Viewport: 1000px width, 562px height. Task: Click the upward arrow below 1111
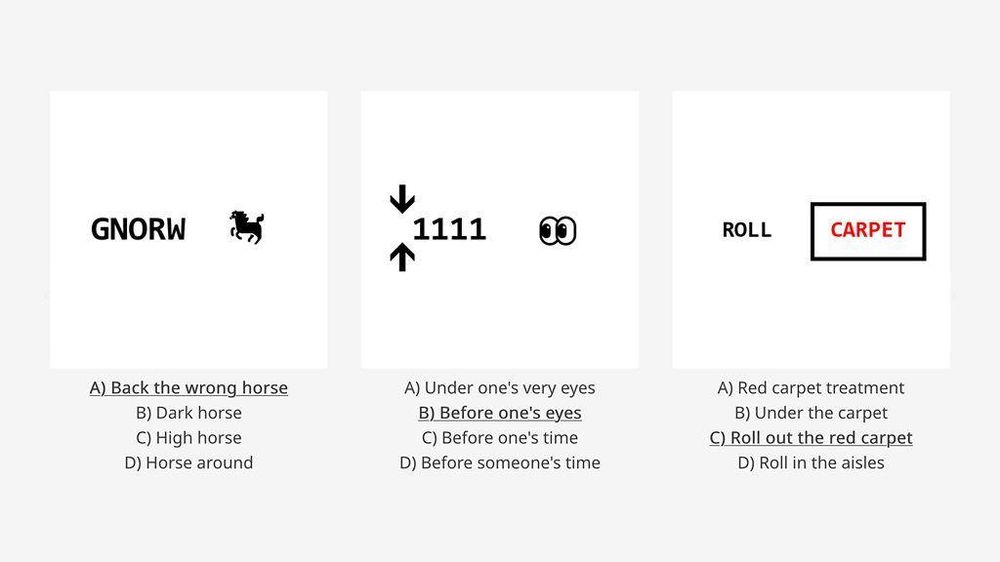click(402, 257)
